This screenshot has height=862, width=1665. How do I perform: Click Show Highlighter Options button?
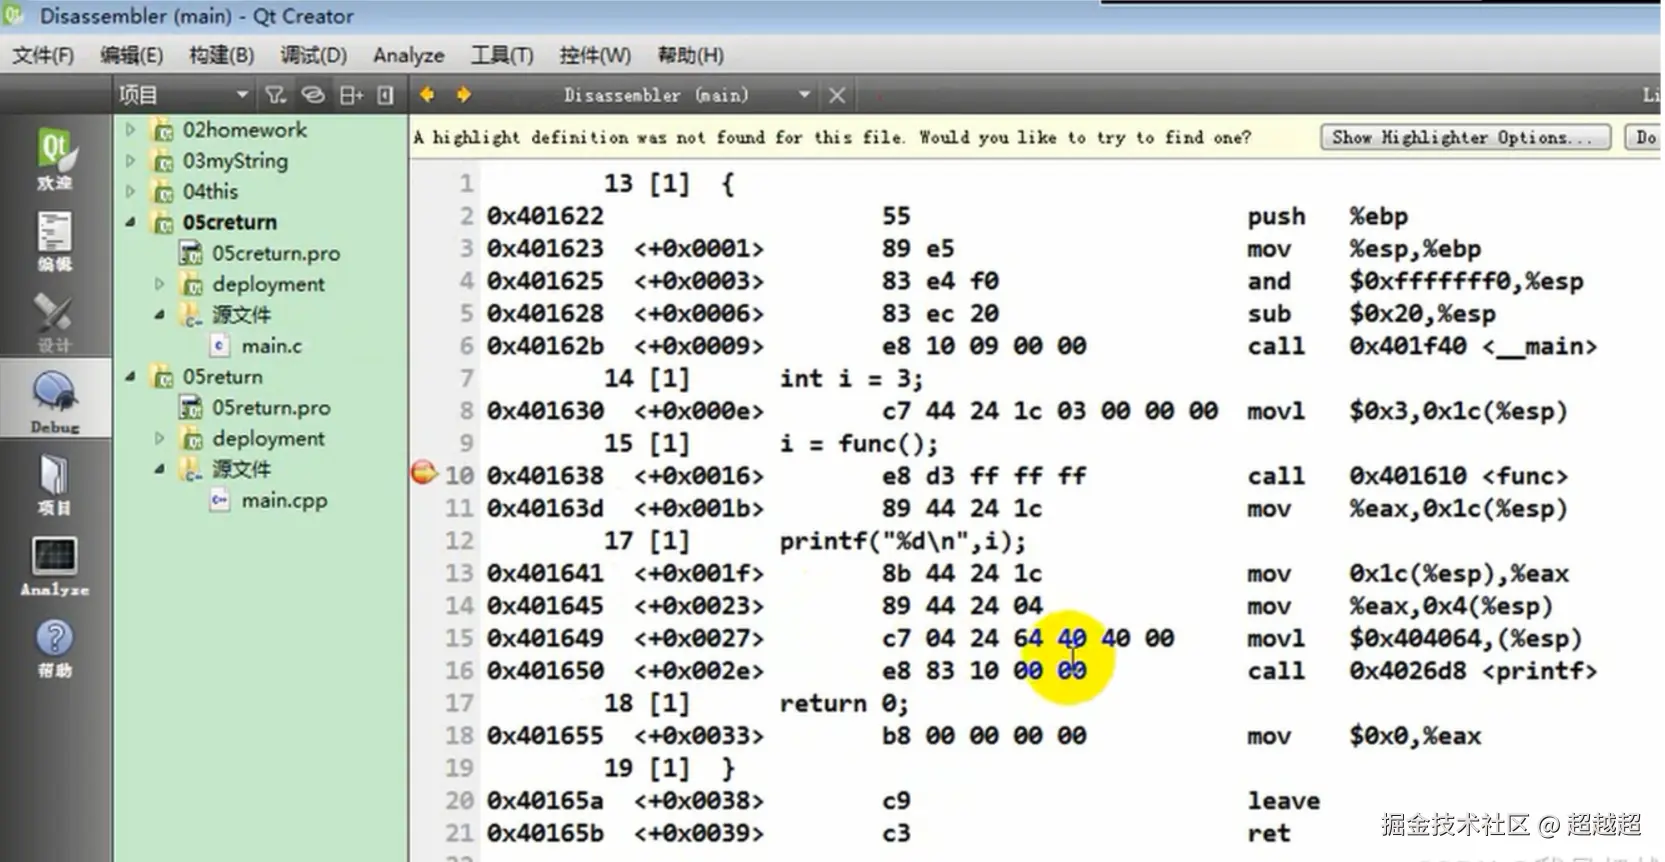(x=1465, y=137)
